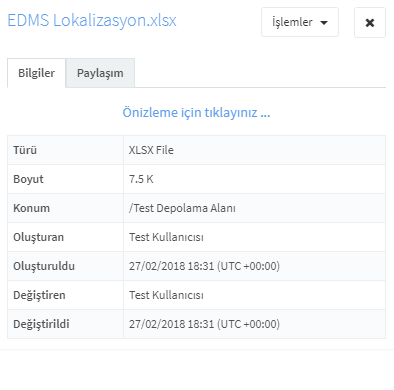Click the Önizleme için tıklayınız link

pos(196,113)
